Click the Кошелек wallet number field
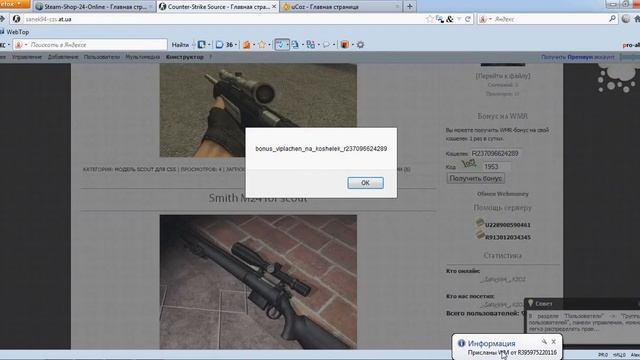Viewport: 640px width, 360px height. (495, 153)
